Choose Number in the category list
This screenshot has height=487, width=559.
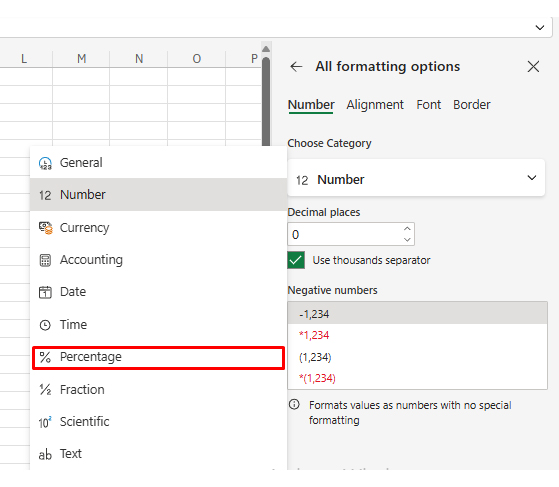tap(159, 195)
